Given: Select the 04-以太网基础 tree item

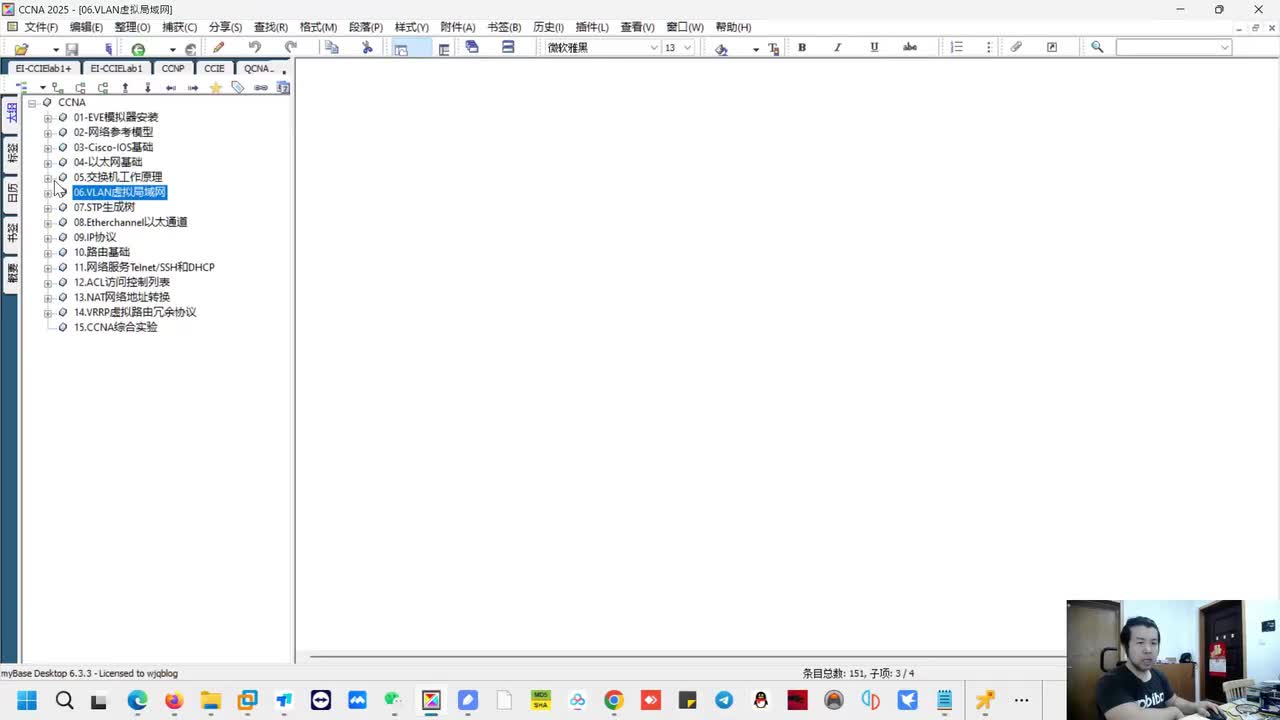Looking at the screenshot, I should [x=108, y=162].
